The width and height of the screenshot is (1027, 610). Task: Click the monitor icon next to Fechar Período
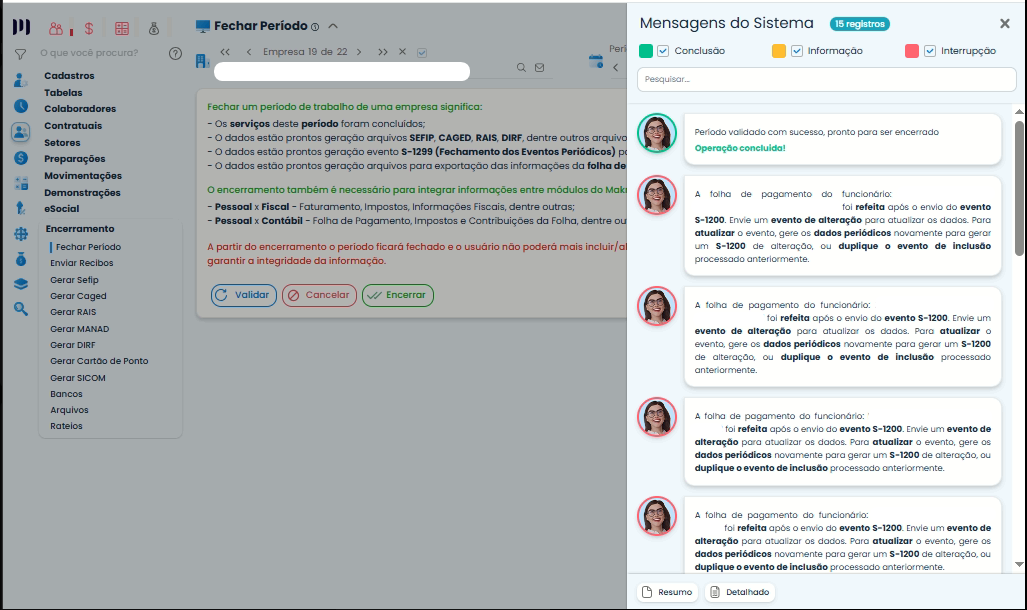tap(203, 26)
